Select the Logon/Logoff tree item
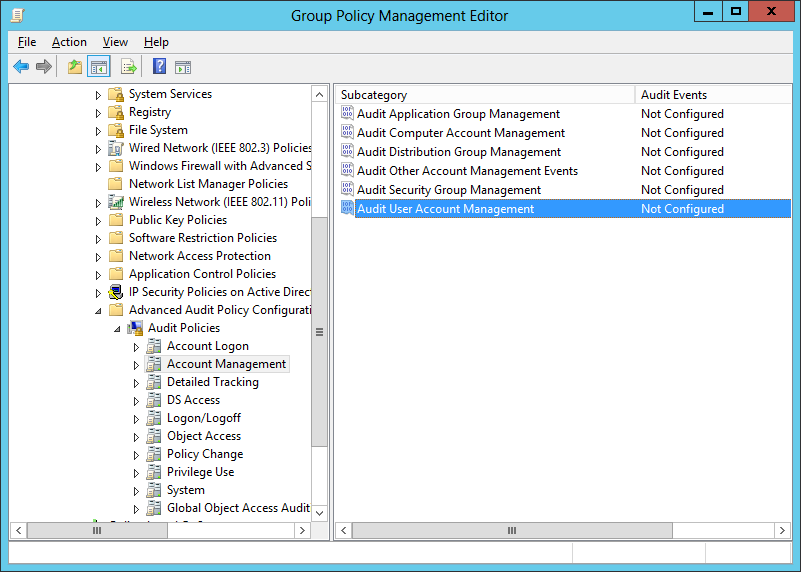Image resolution: width=801 pixels, height=572 pixels. [204, 418]
